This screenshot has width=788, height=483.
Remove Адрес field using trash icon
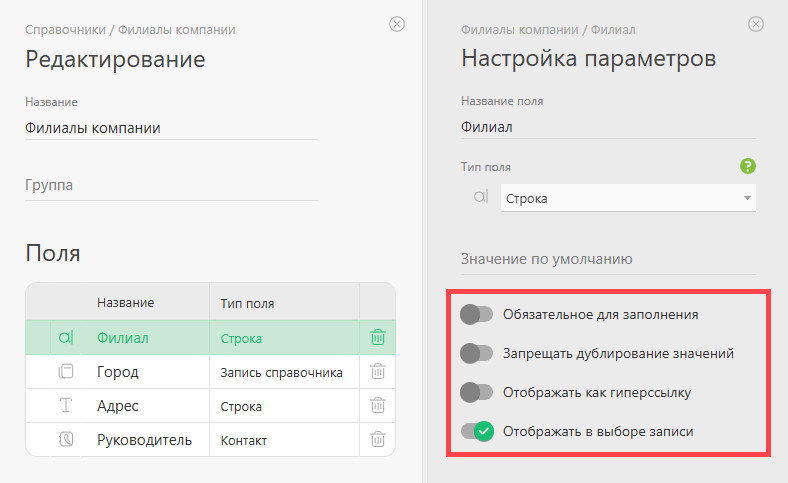point(377,406)
